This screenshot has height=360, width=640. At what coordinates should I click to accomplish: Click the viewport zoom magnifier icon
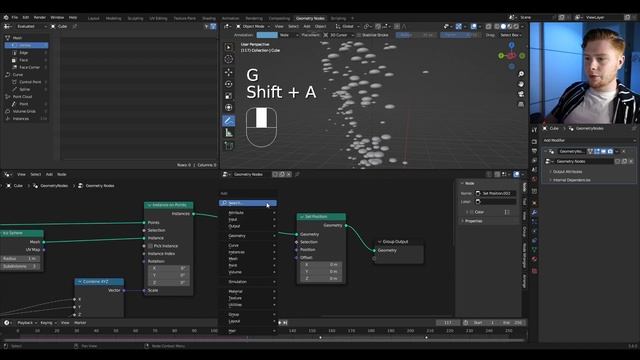coord(521,74)
